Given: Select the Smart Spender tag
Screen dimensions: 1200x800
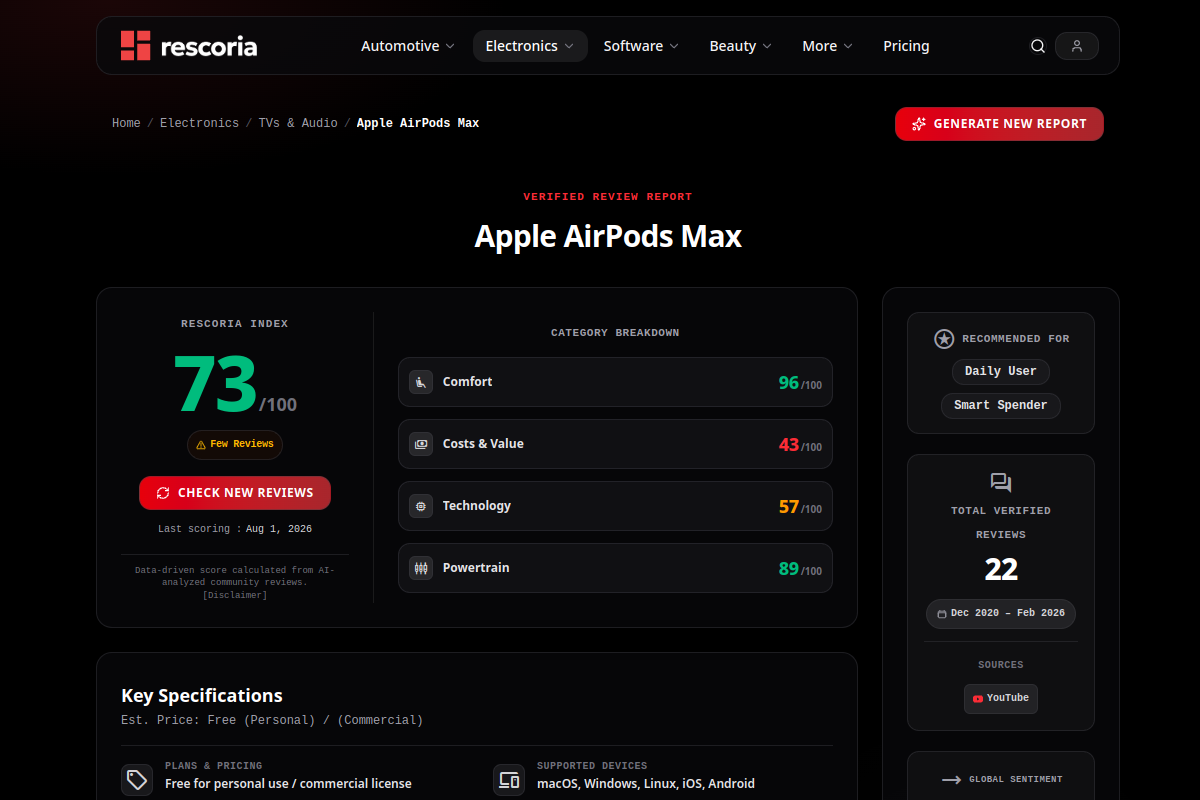Looking at the screenshot, I should (x=1001, y=405).
